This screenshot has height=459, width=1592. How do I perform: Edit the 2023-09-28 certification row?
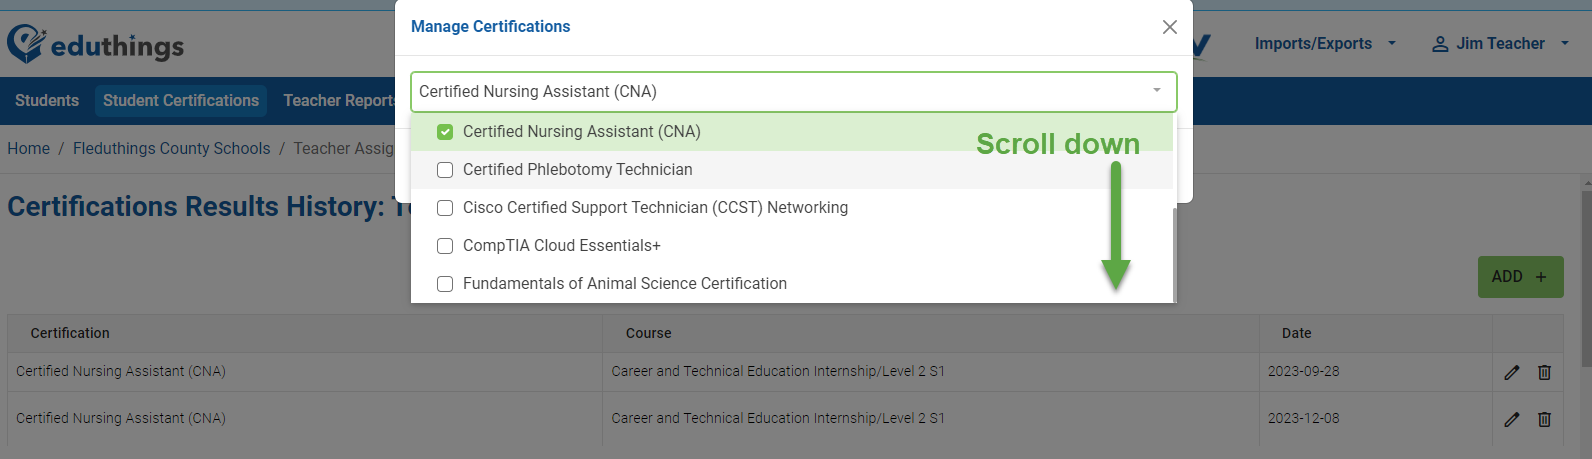[x=1511, y=372]
